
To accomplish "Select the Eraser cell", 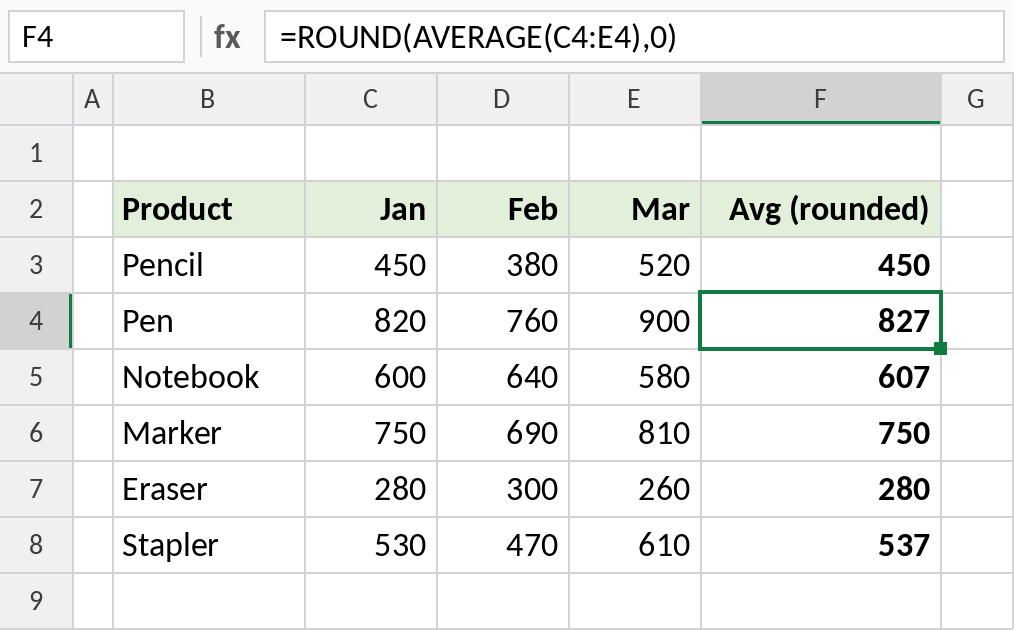I will (x=209, y=489).
